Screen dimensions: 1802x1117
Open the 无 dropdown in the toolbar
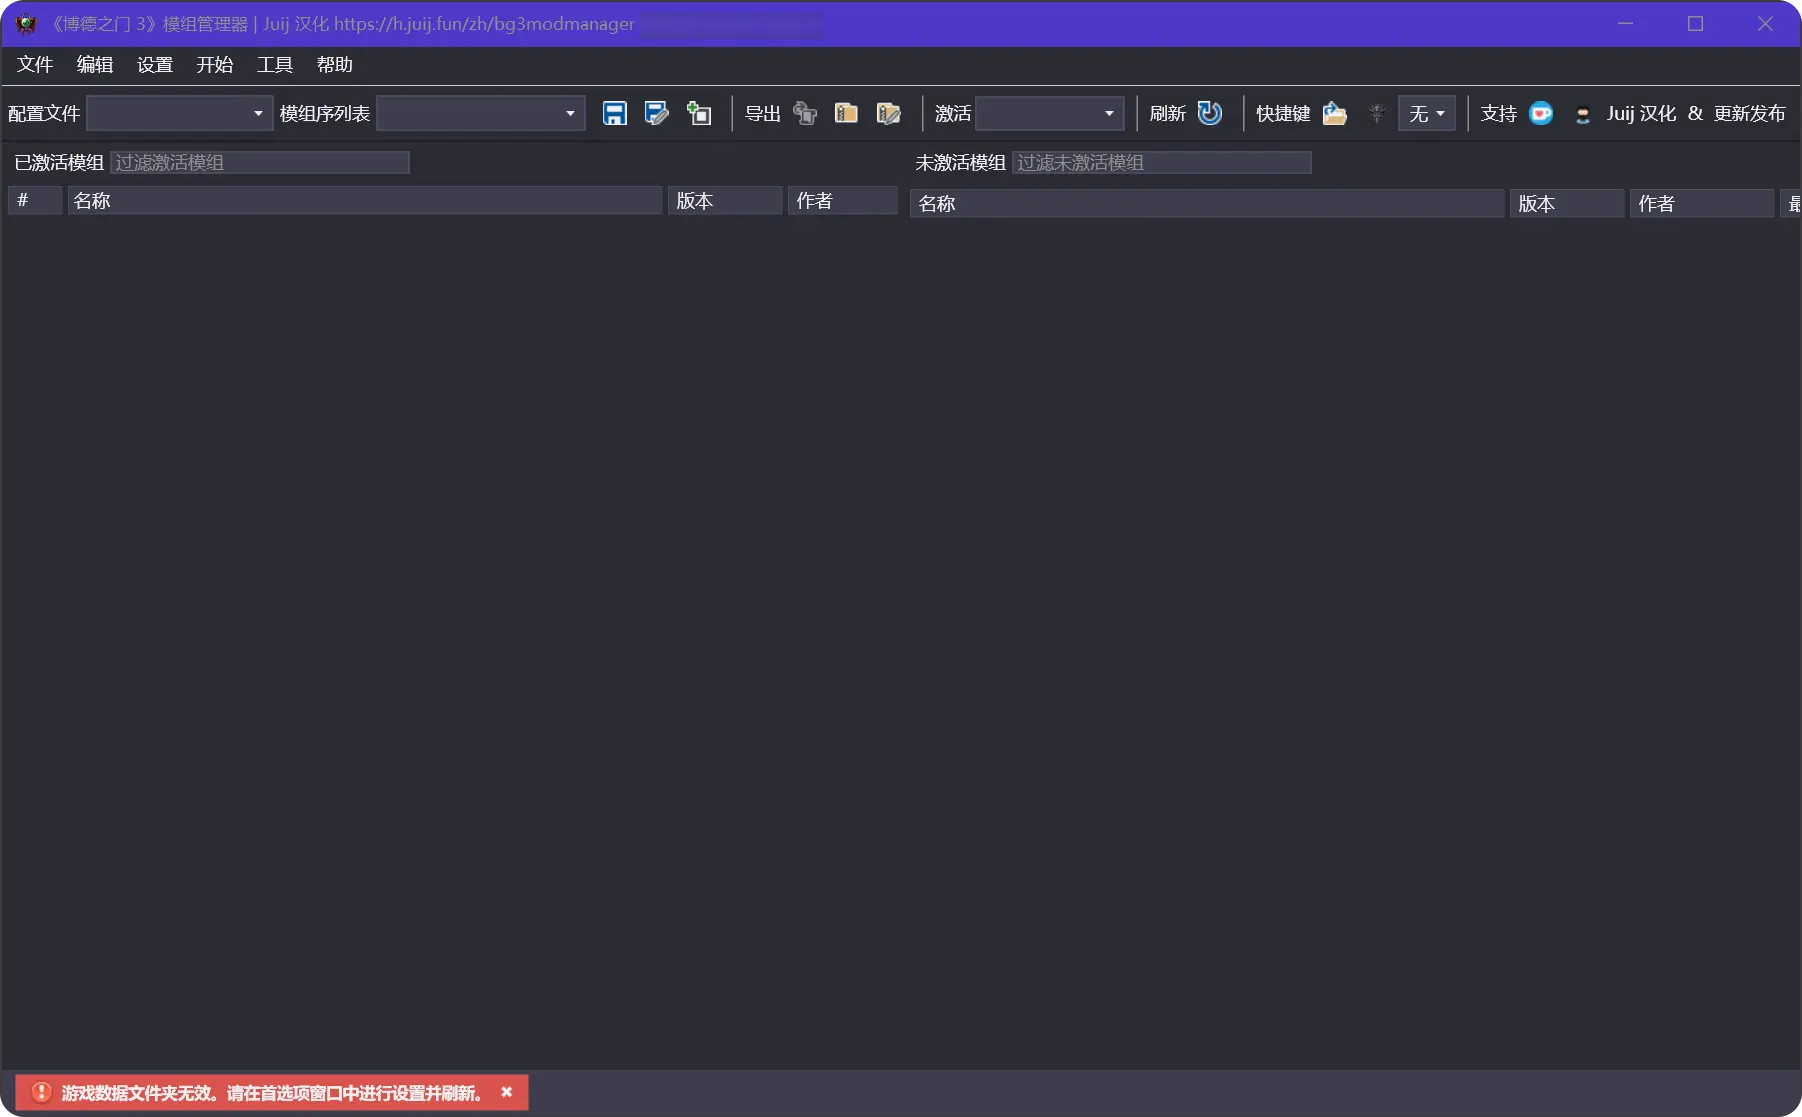tap(1426, 113)
